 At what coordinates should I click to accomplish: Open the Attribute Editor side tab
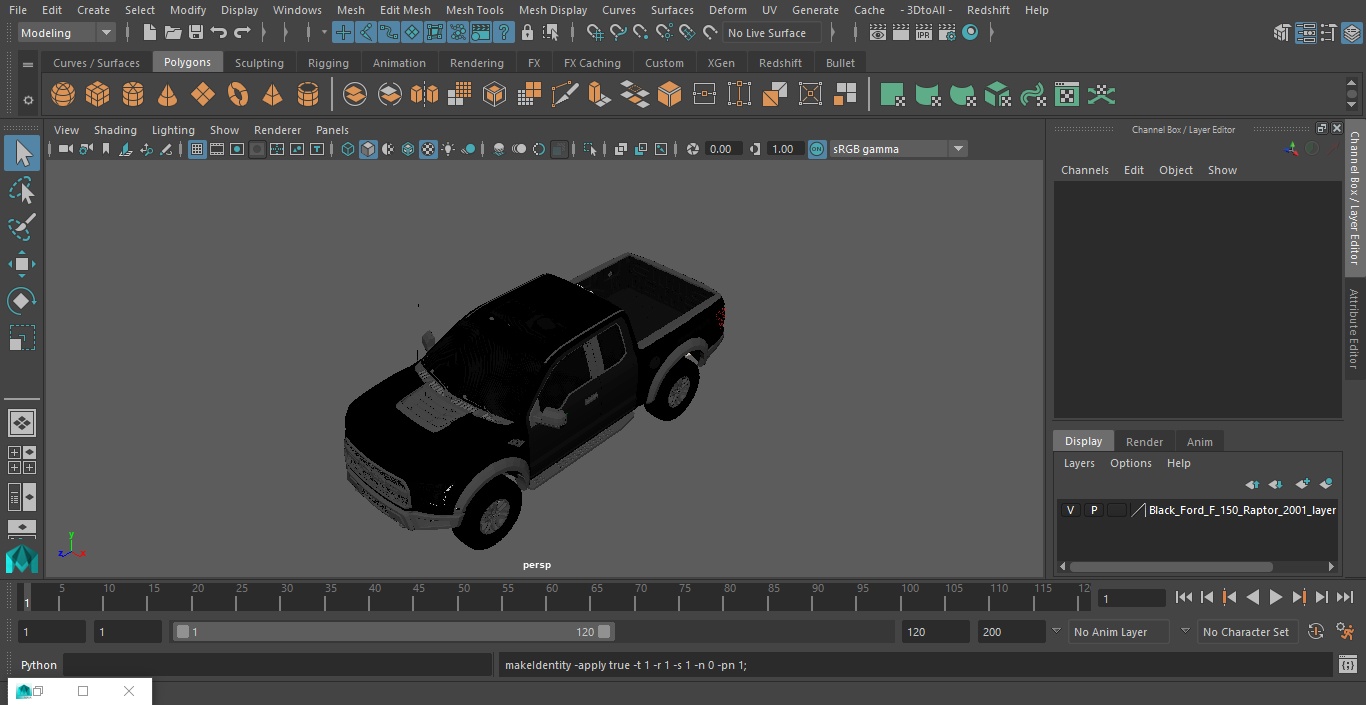[1354, 330]
